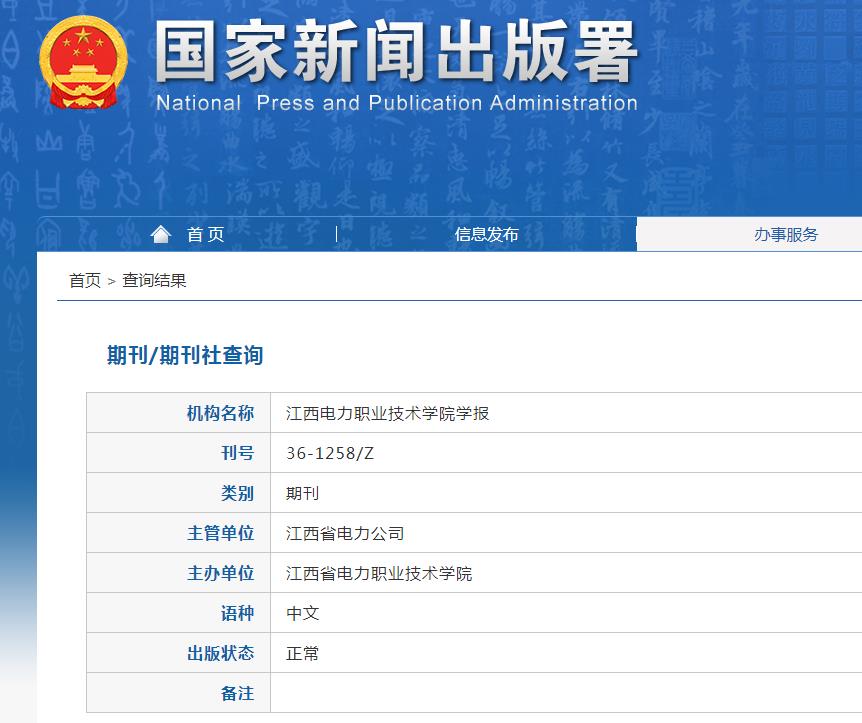The height and width of the screenshot is (723, 862).
Task: Click the home icon beside 首页
Action: (x=162, y=233)
